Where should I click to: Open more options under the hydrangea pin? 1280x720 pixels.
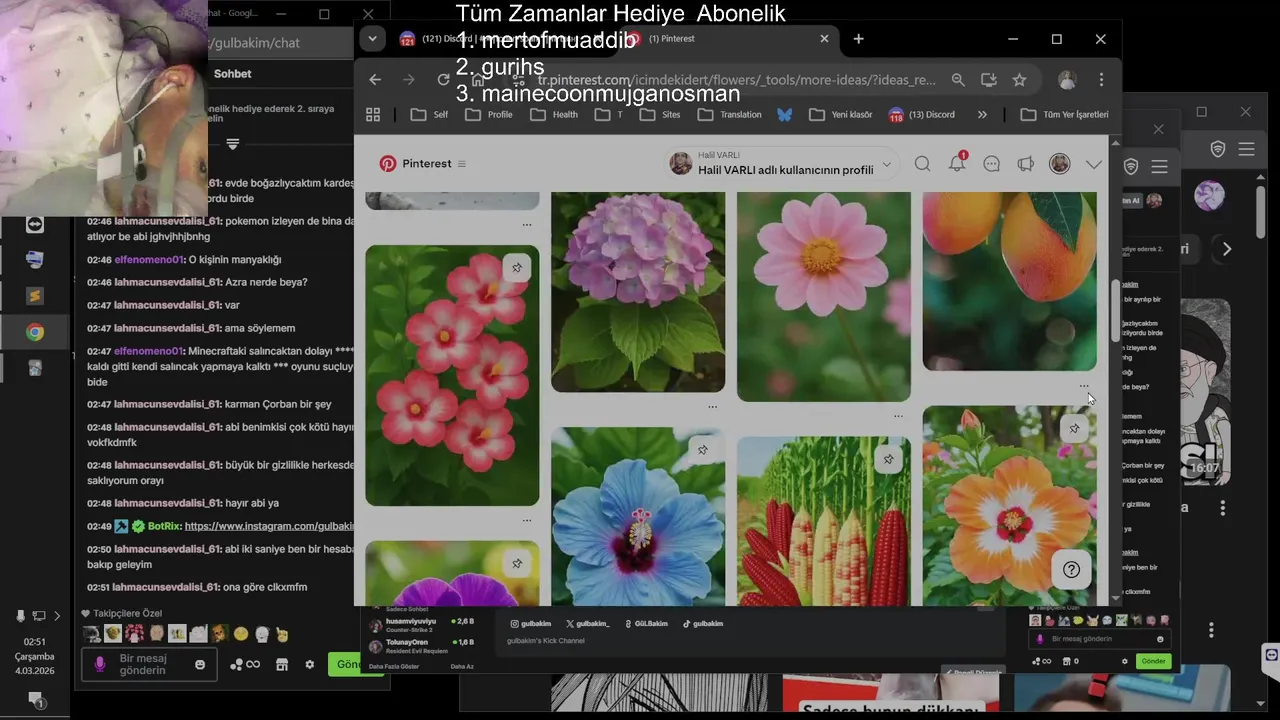(x=712, y=407)
